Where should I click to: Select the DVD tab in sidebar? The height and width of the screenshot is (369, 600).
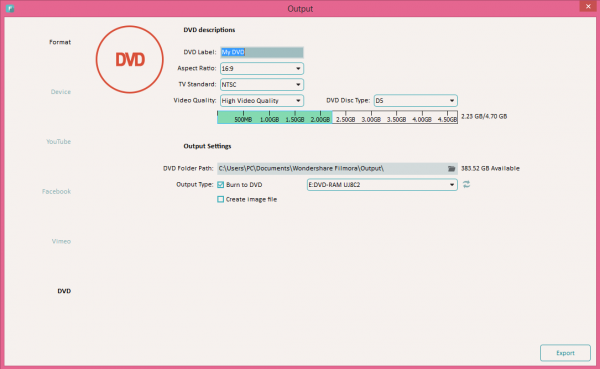pos(64,291)
